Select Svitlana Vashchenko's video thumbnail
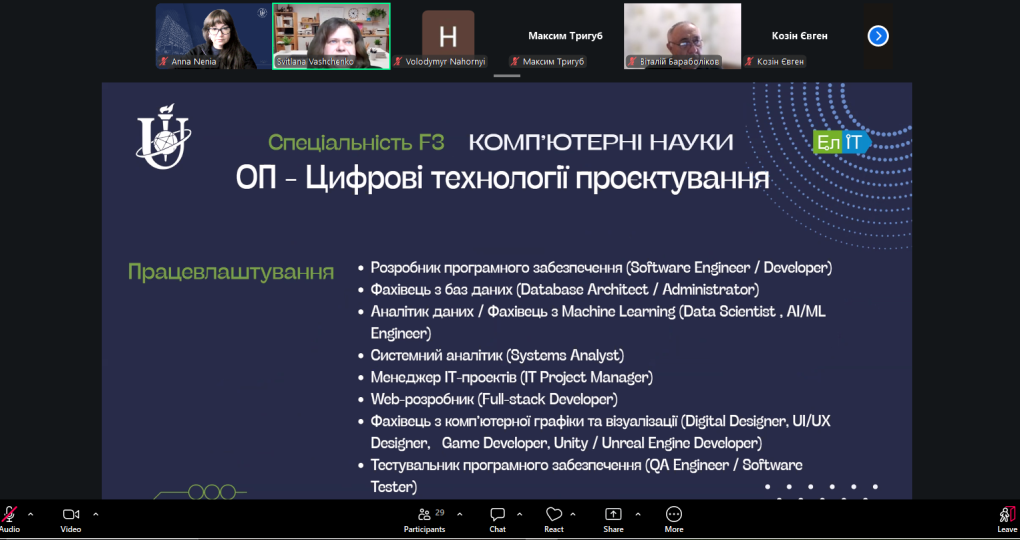 click(x=331, y=35)
